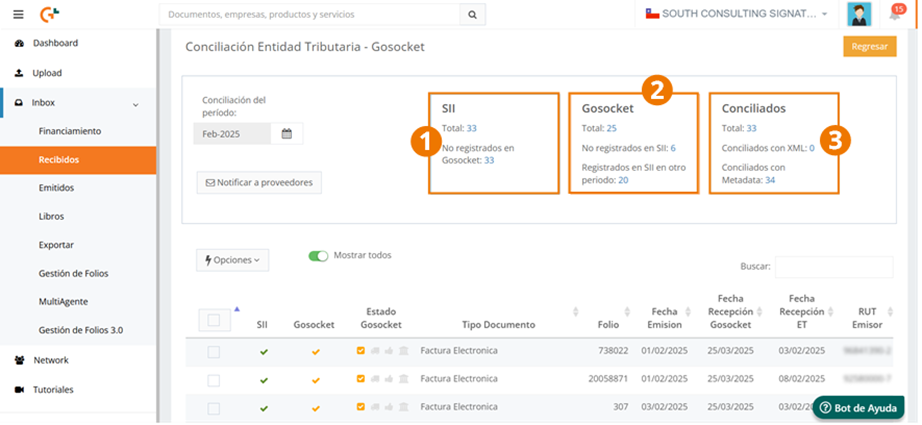This screenshot has height=425, width=922.
Task: Open the user avatar profile
Action: tap(859, 14)
